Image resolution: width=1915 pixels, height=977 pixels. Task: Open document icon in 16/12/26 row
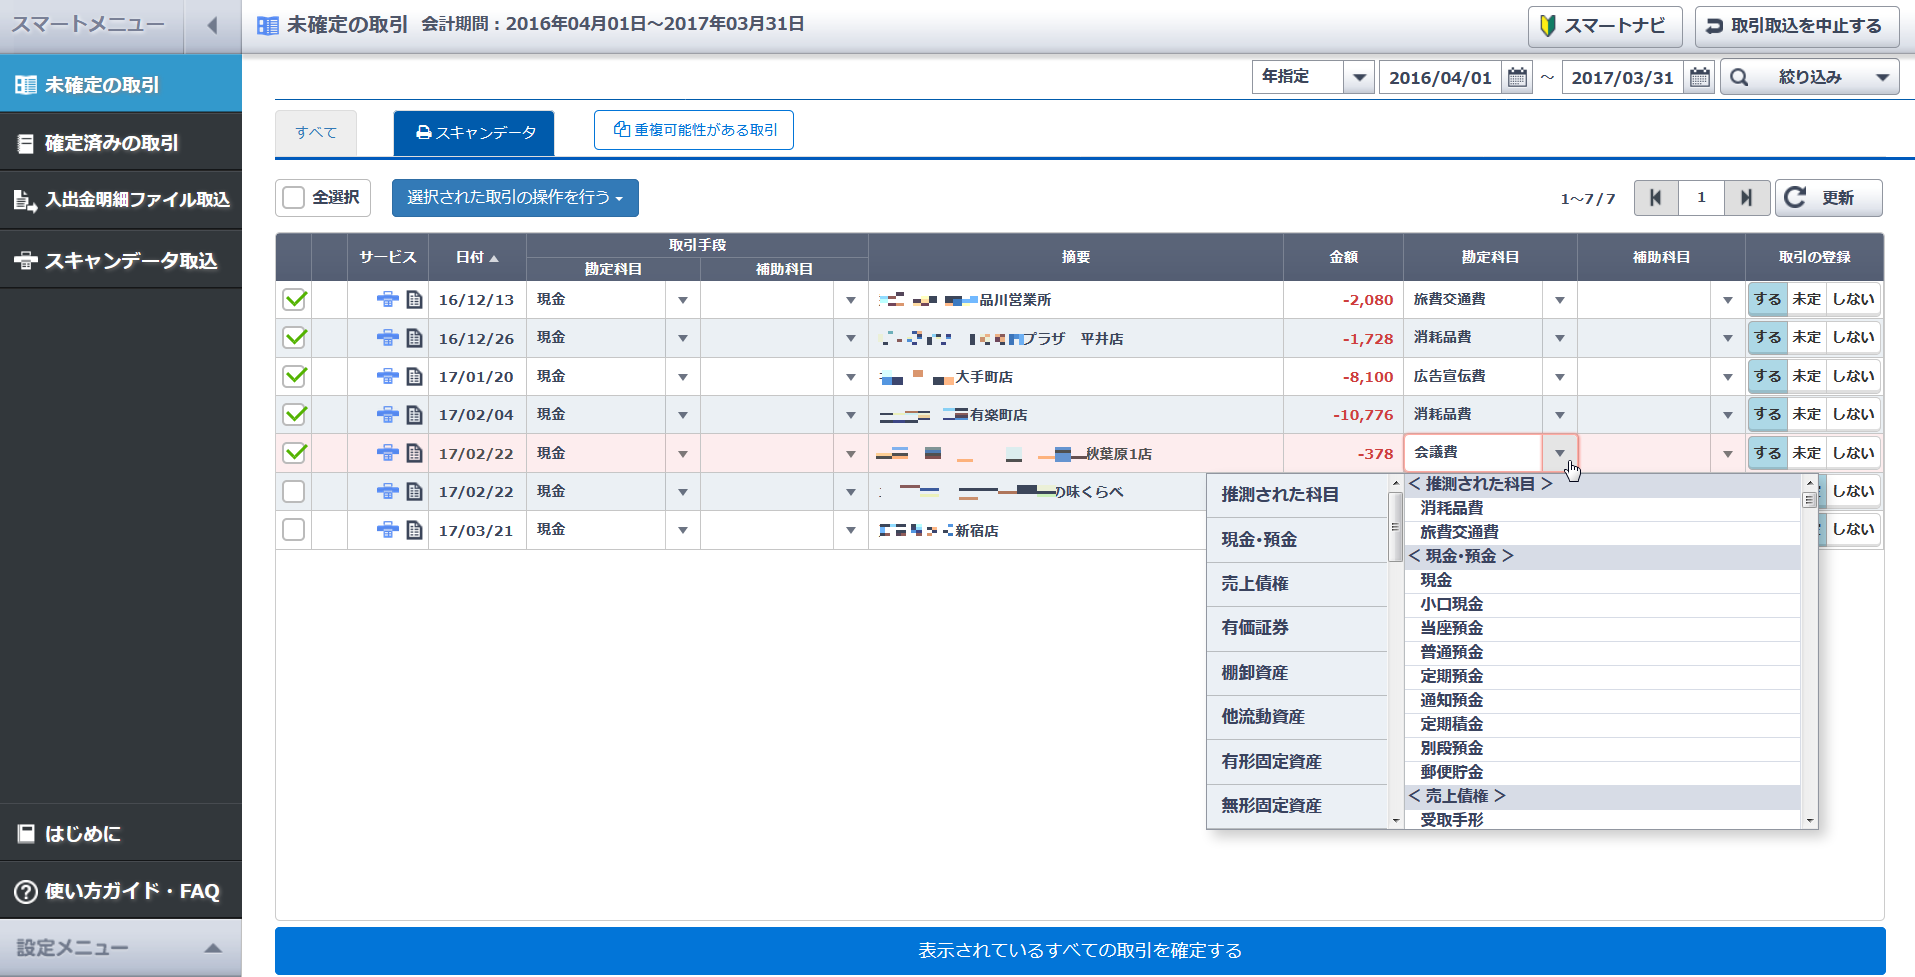[414, 338]
